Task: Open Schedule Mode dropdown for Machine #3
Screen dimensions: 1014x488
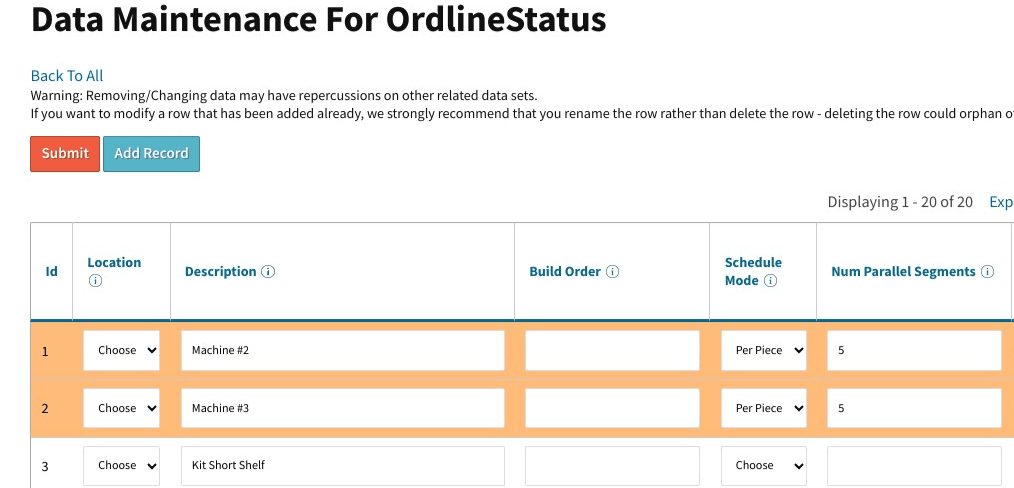Action: pos(764,408)
